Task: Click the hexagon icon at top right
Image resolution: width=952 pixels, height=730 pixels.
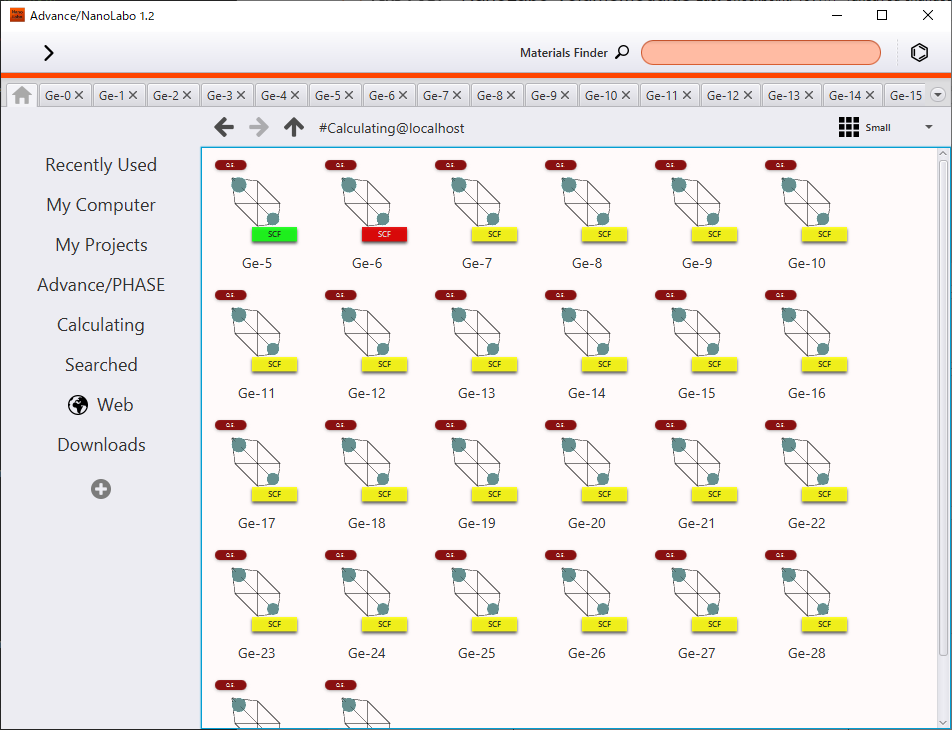Action: point(919,53)
